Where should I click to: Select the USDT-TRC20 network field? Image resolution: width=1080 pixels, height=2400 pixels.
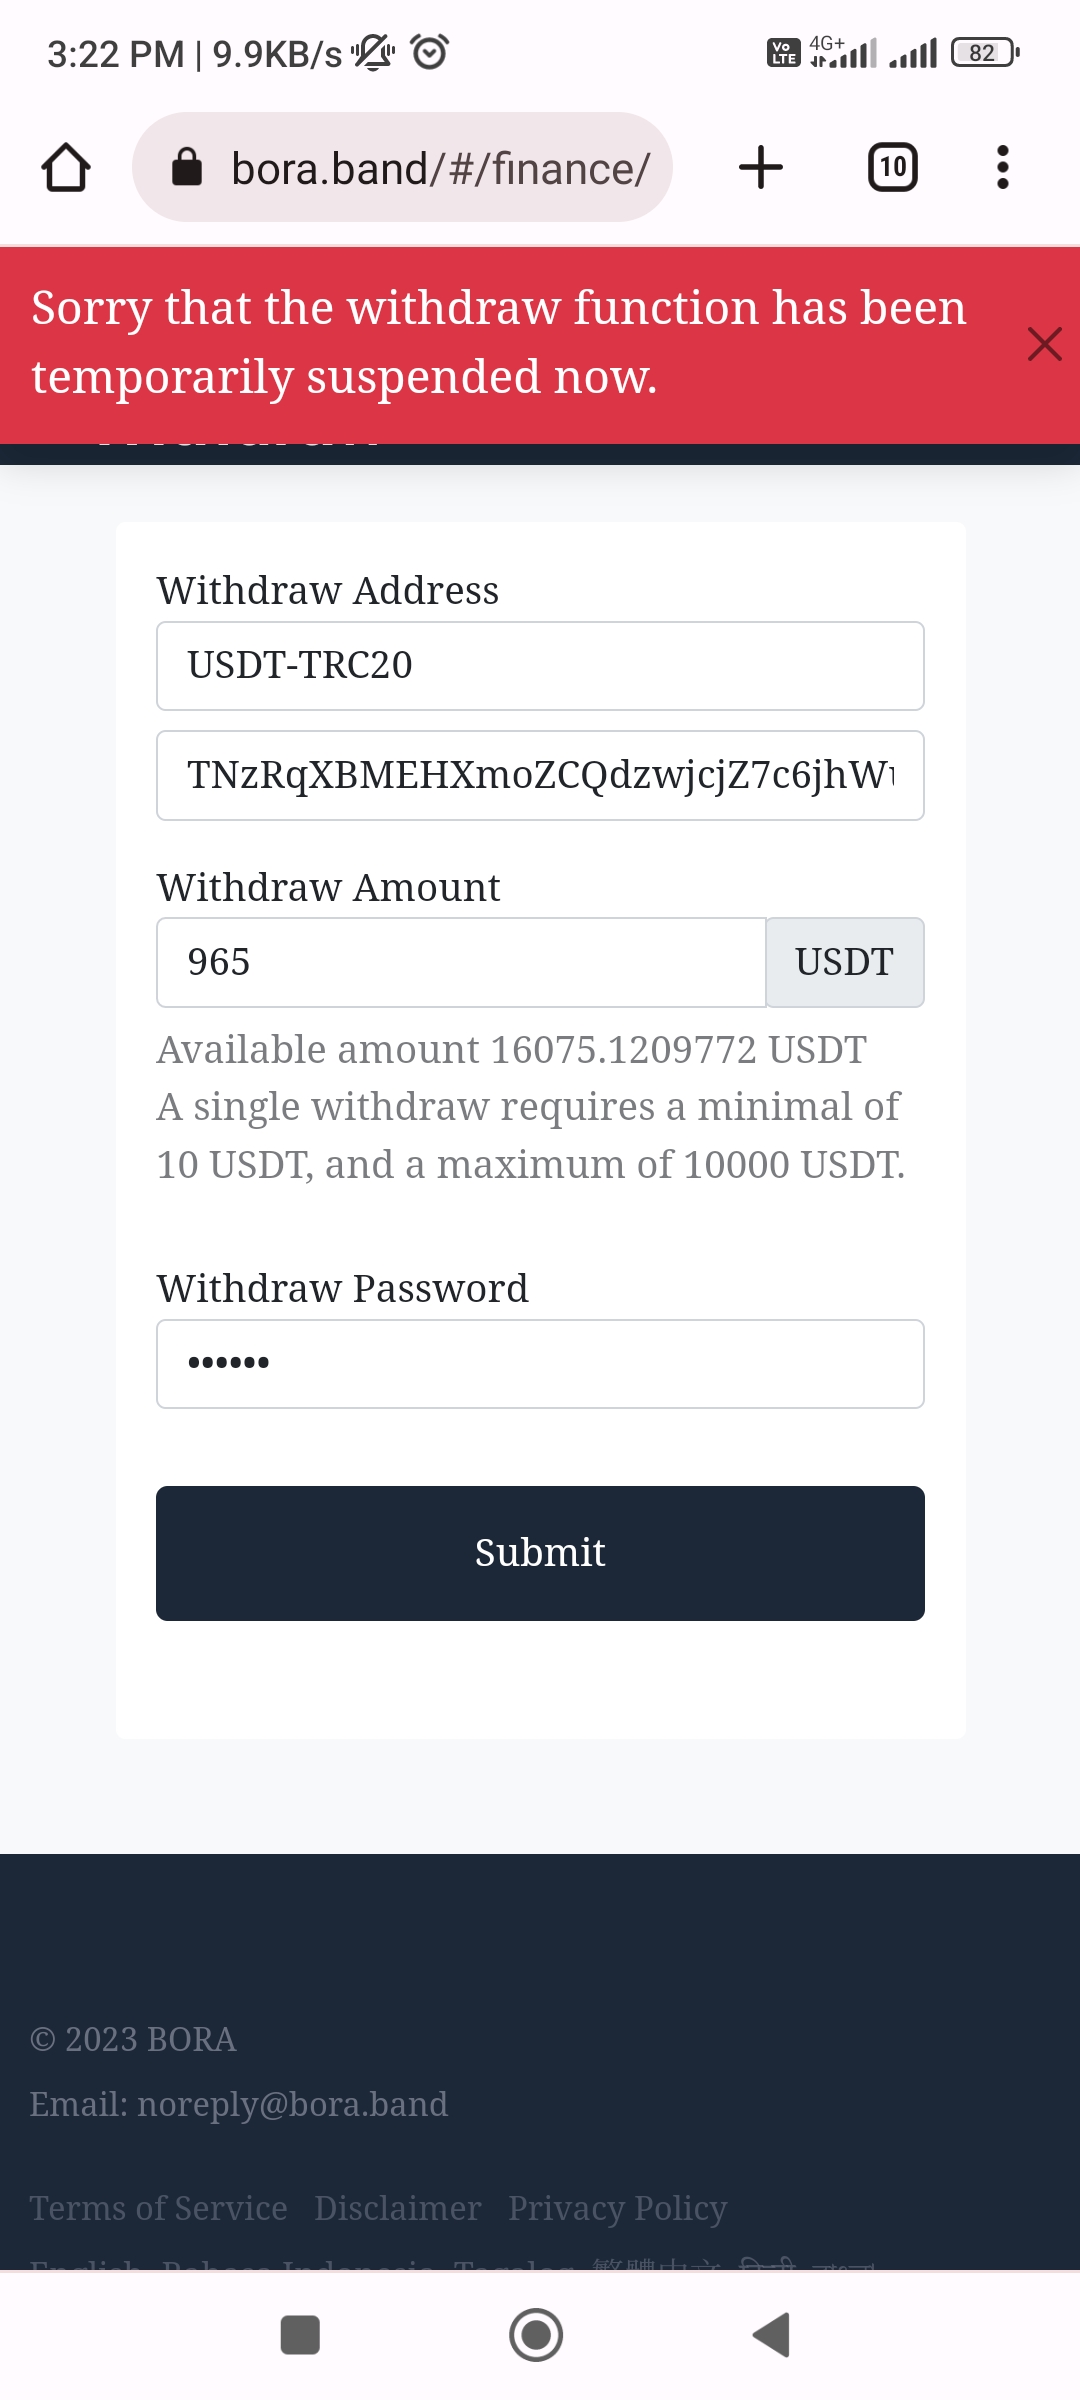540,666
